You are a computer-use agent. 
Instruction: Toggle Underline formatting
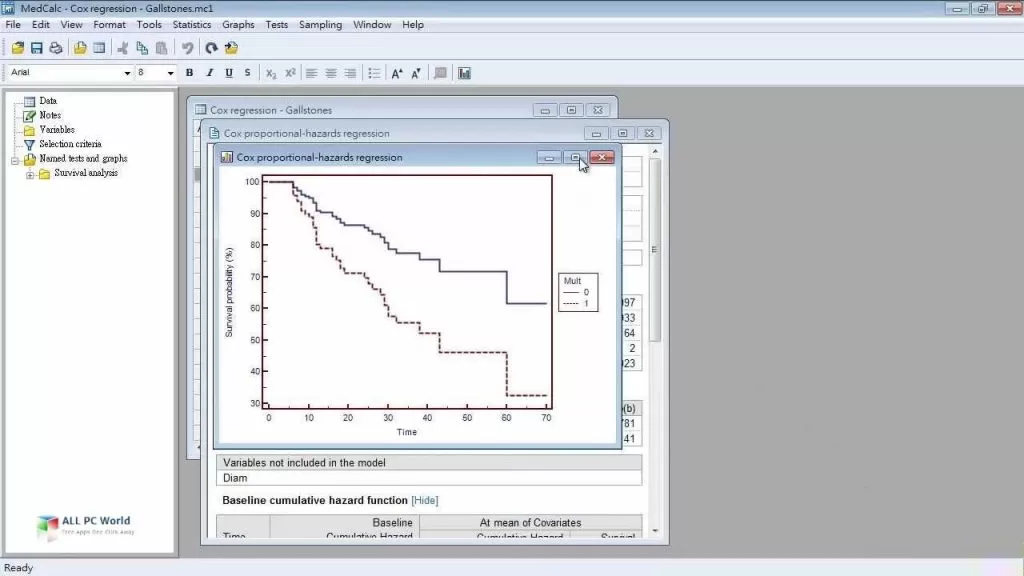[229, 73]
